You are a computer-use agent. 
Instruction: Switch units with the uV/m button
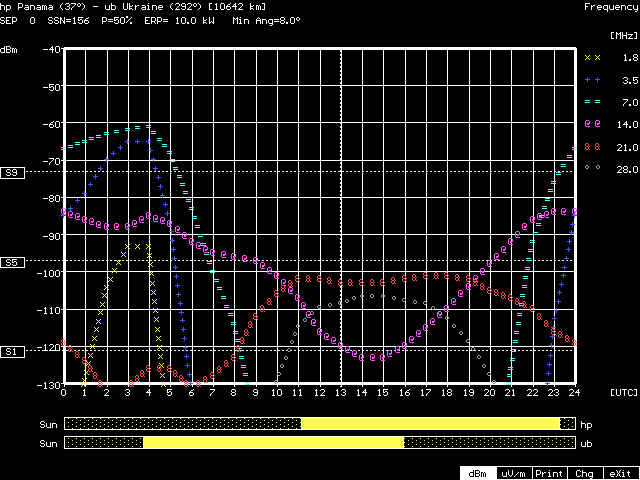(514, 473)
